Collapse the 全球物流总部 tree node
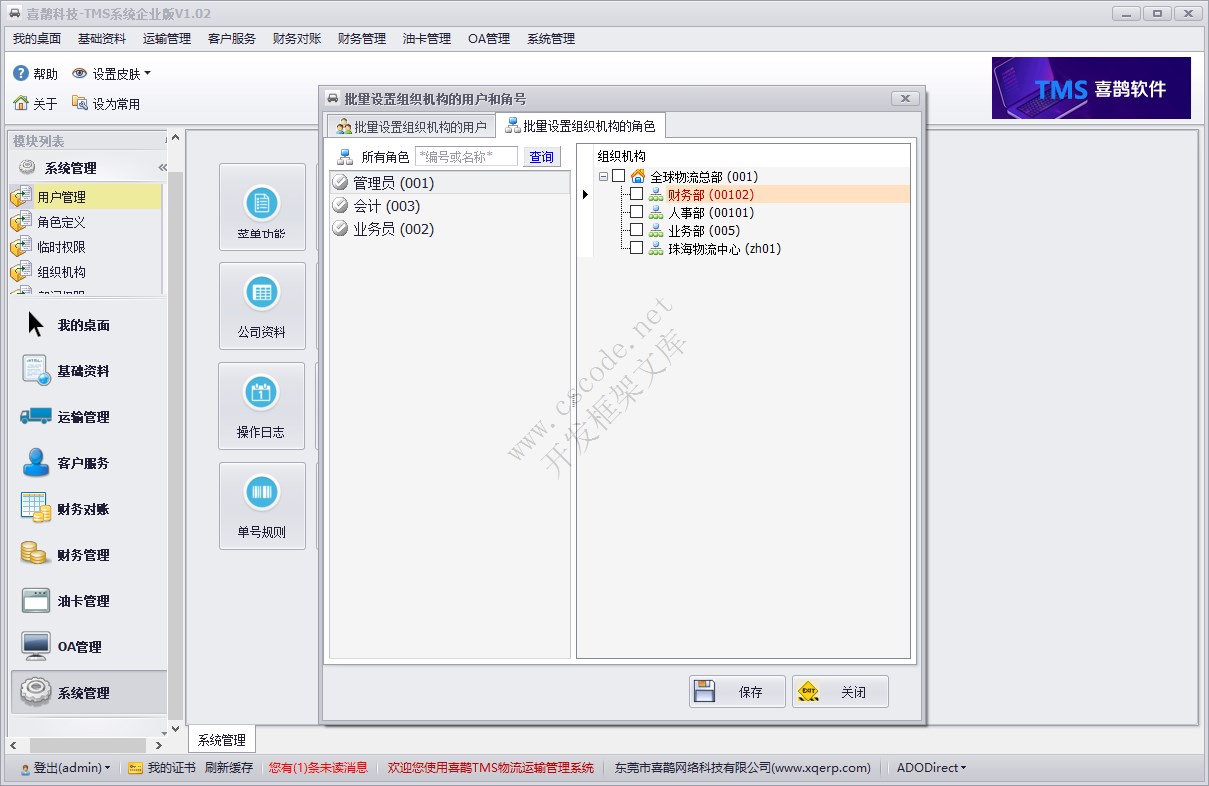Screen dimensions: 1209x786 603,176
